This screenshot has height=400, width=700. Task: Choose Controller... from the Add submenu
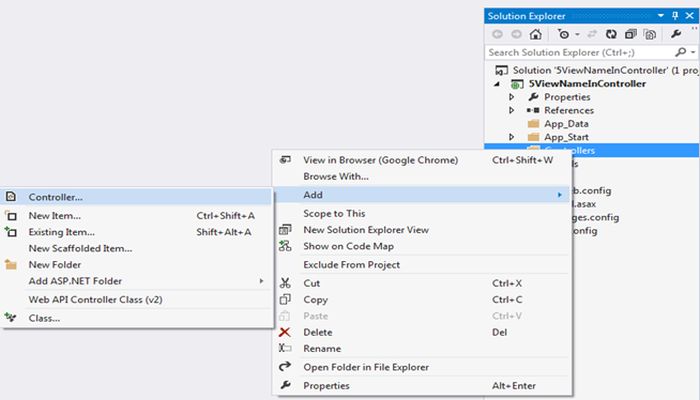pos(56,197)
